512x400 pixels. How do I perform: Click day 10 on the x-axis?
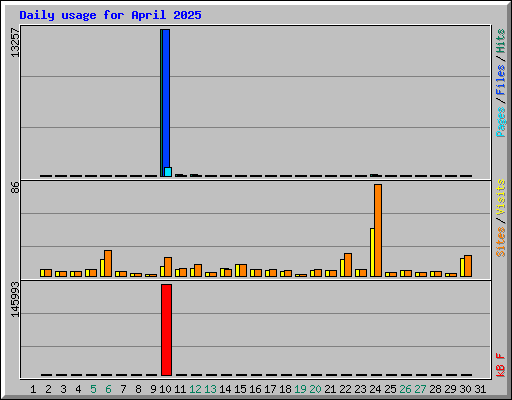click(x=165, y=389)
